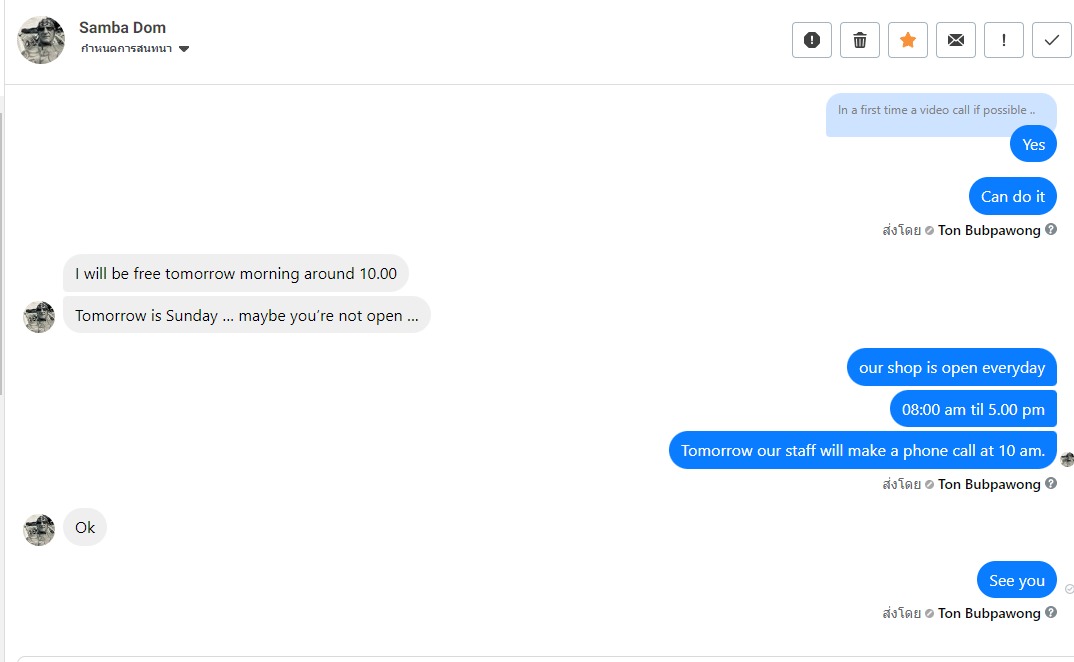Click help icon under "See you" message

point(1051,613)
